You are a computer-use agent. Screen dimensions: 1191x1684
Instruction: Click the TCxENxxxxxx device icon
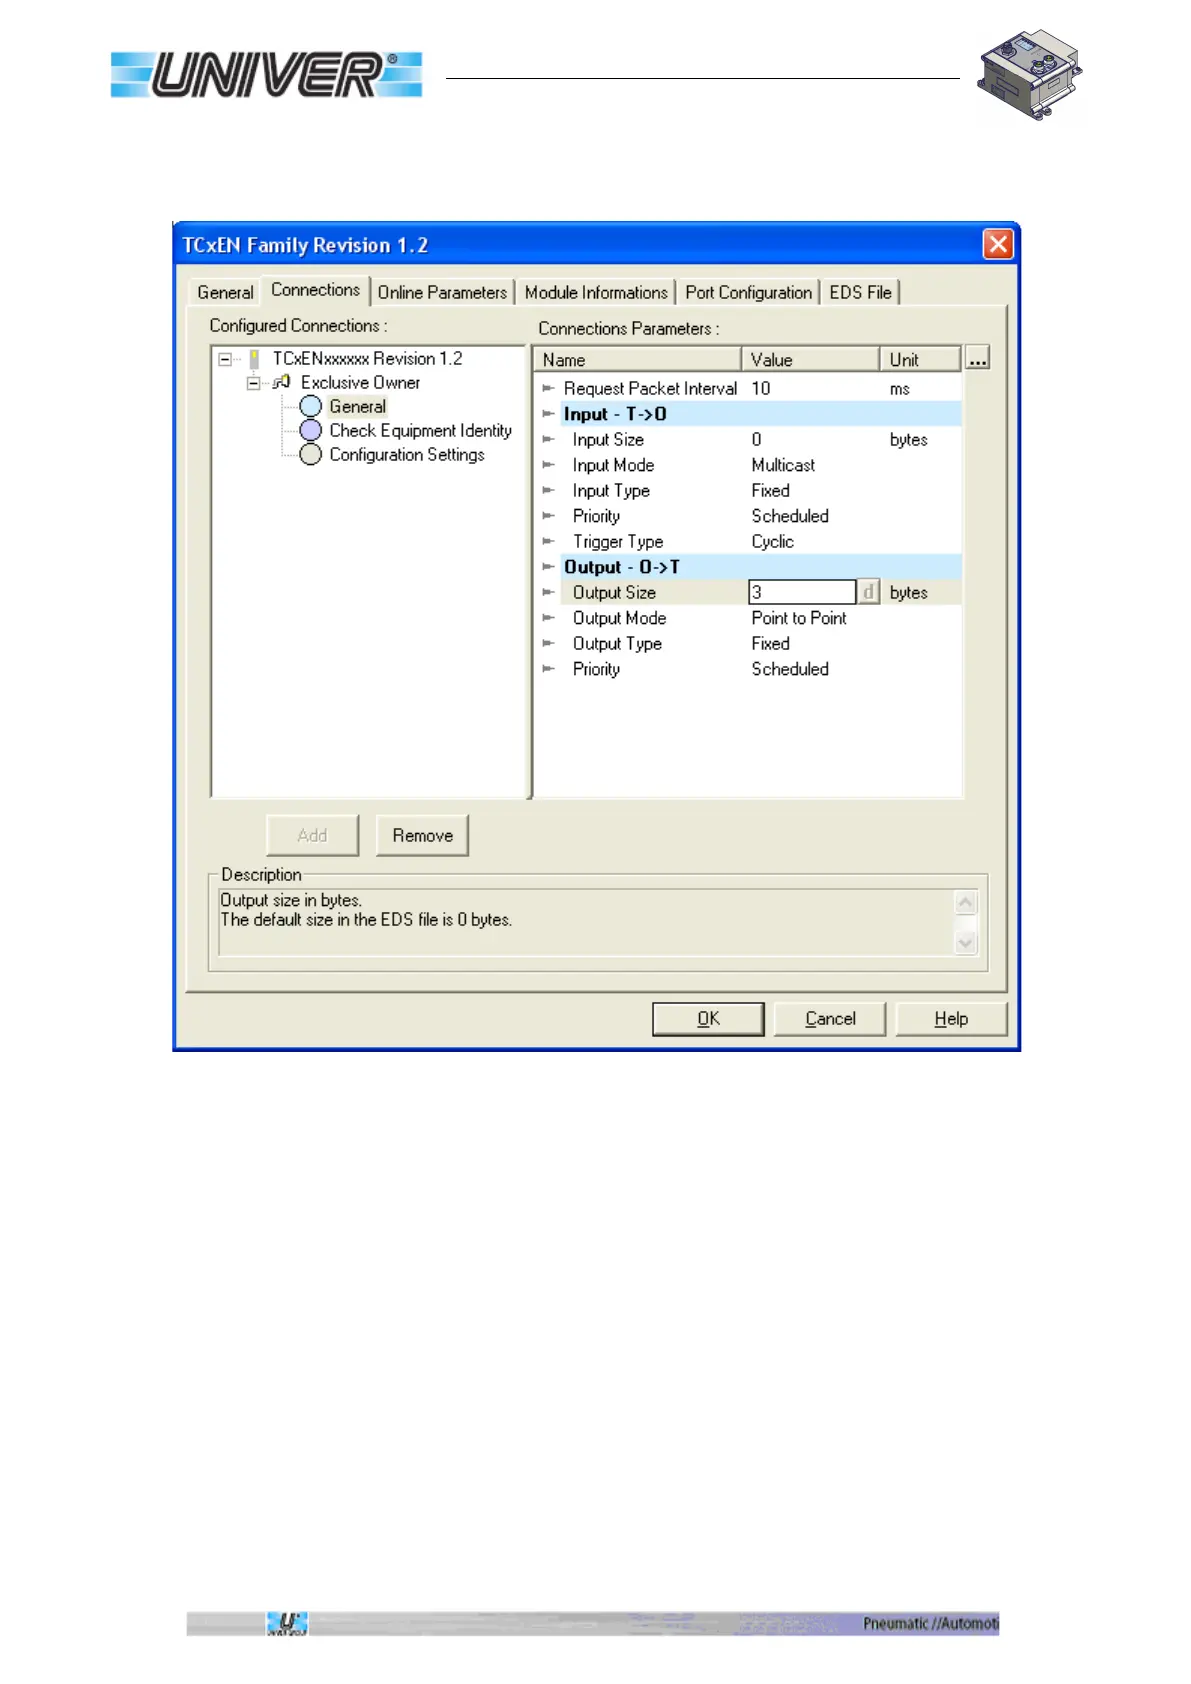point(254,358)
